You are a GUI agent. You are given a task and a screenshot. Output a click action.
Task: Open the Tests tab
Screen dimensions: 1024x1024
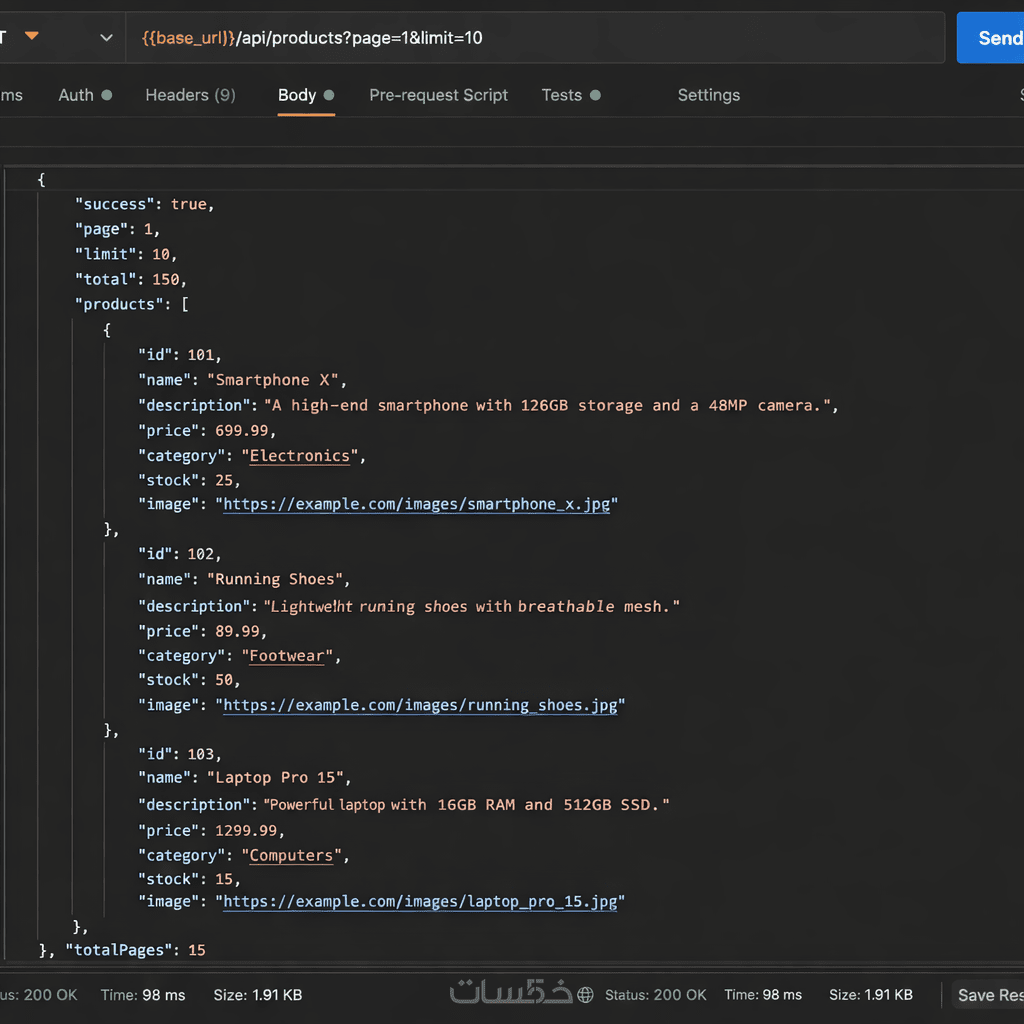coord(562,95)
